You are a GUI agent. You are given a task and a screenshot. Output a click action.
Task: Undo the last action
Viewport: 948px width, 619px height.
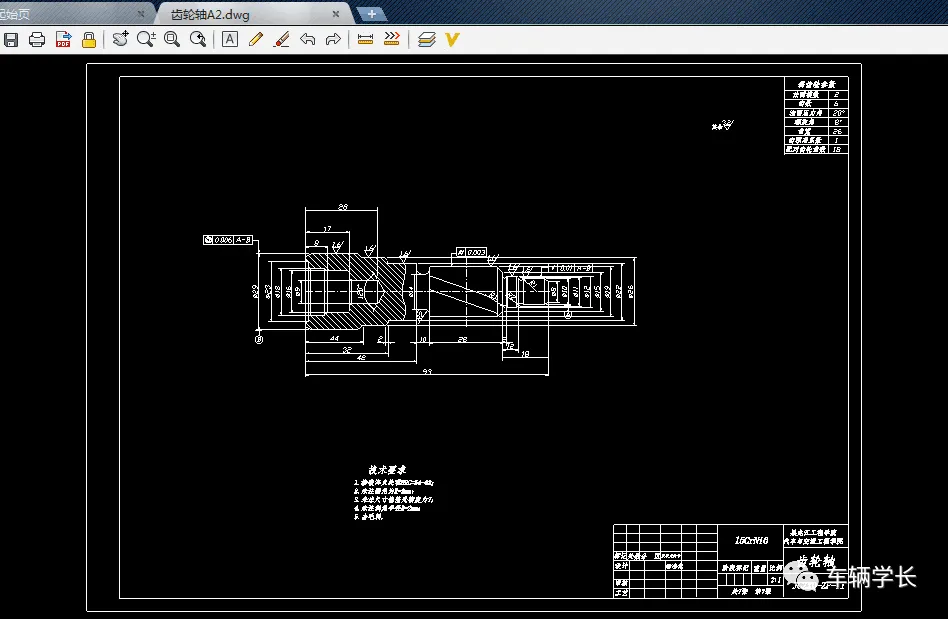[308, 40]
